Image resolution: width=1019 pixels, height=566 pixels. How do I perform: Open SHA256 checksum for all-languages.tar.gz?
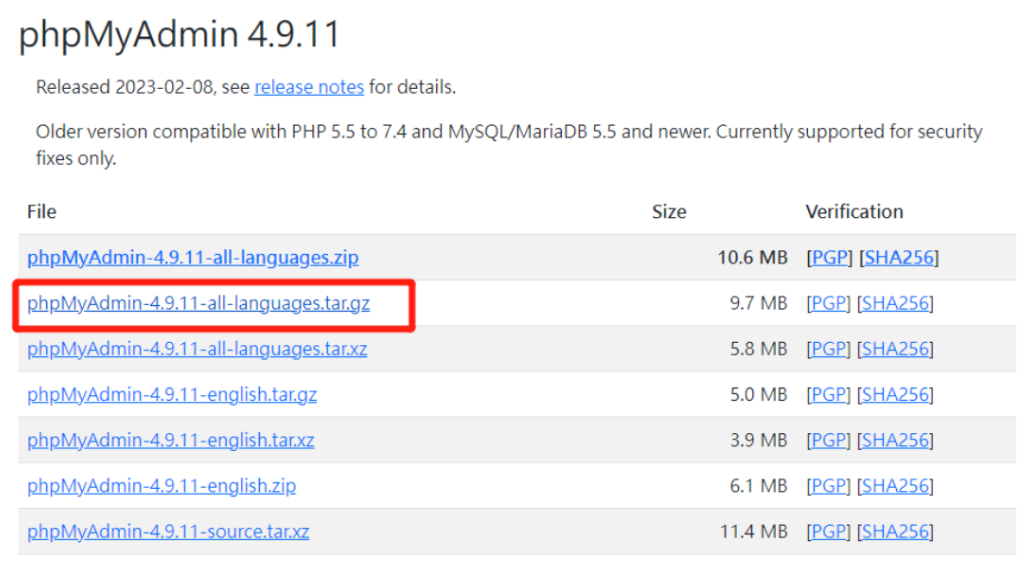[896, 303]
